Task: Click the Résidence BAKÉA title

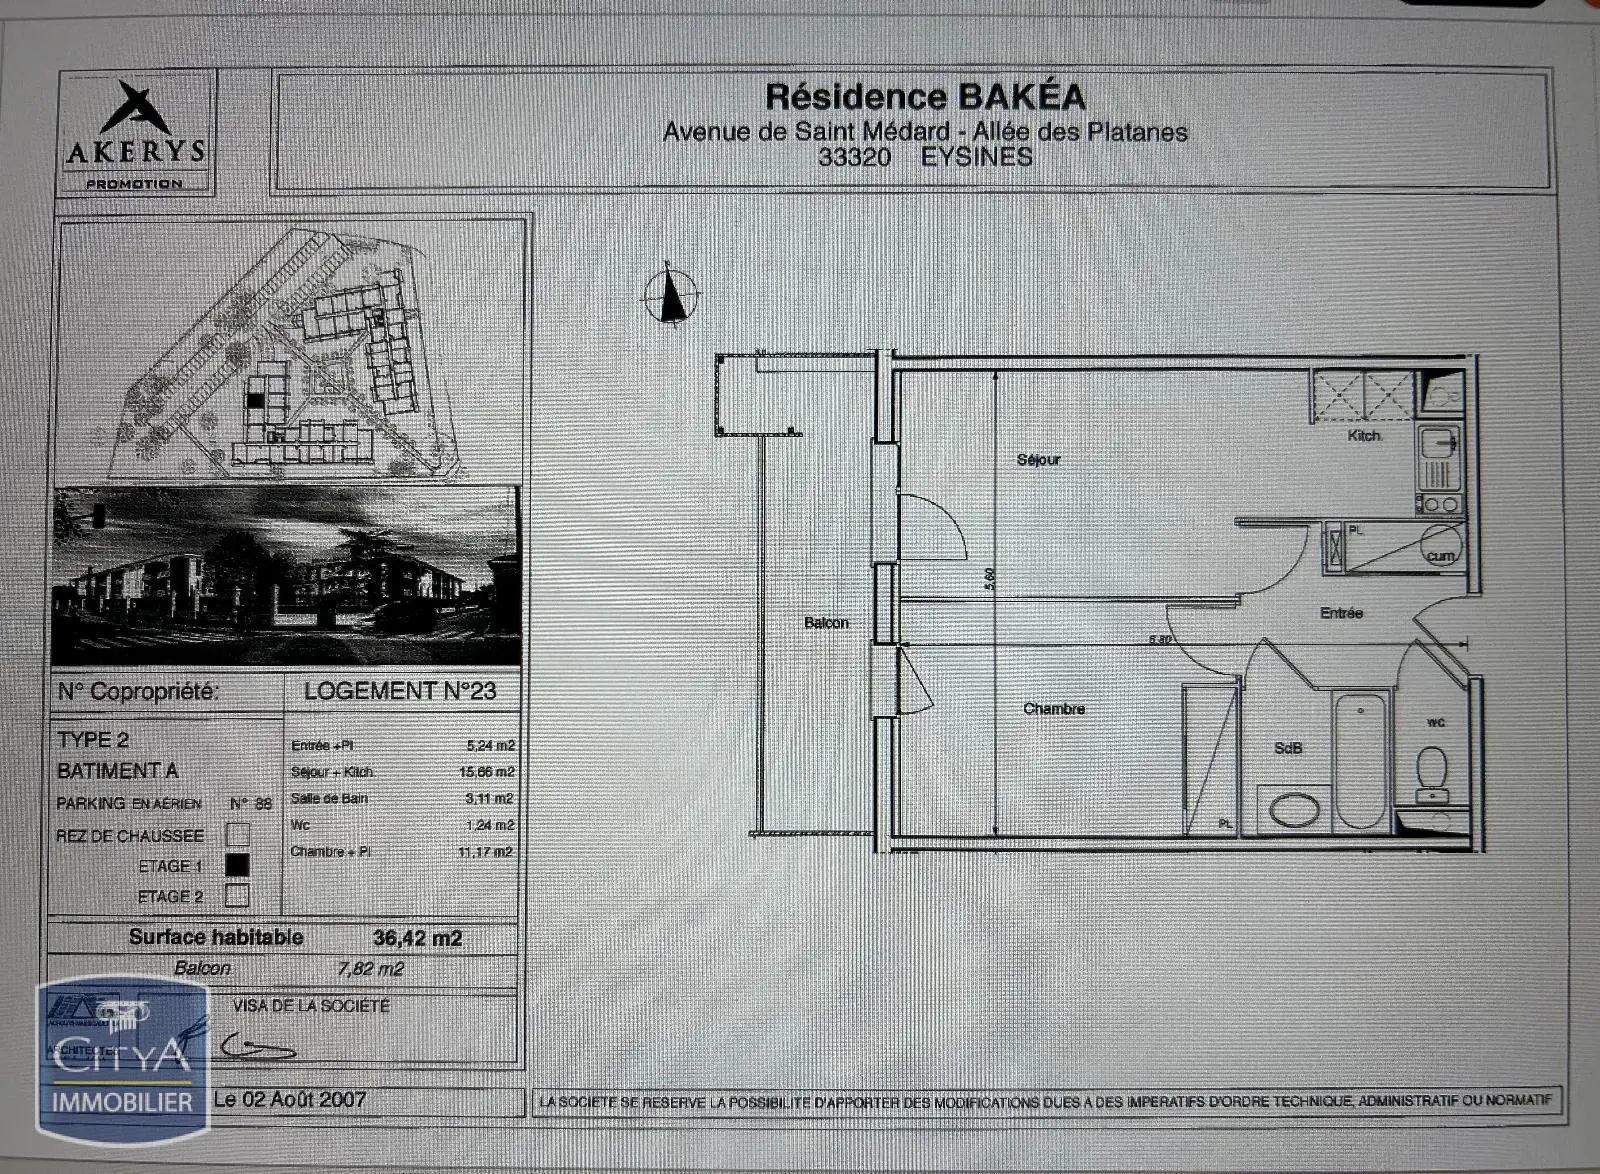Action: point(925,97)
